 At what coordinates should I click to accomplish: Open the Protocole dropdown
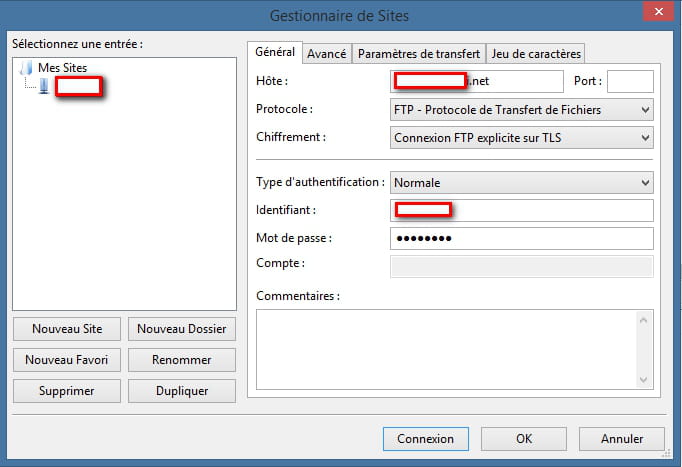pyautogui.click(x=521, y=109)
